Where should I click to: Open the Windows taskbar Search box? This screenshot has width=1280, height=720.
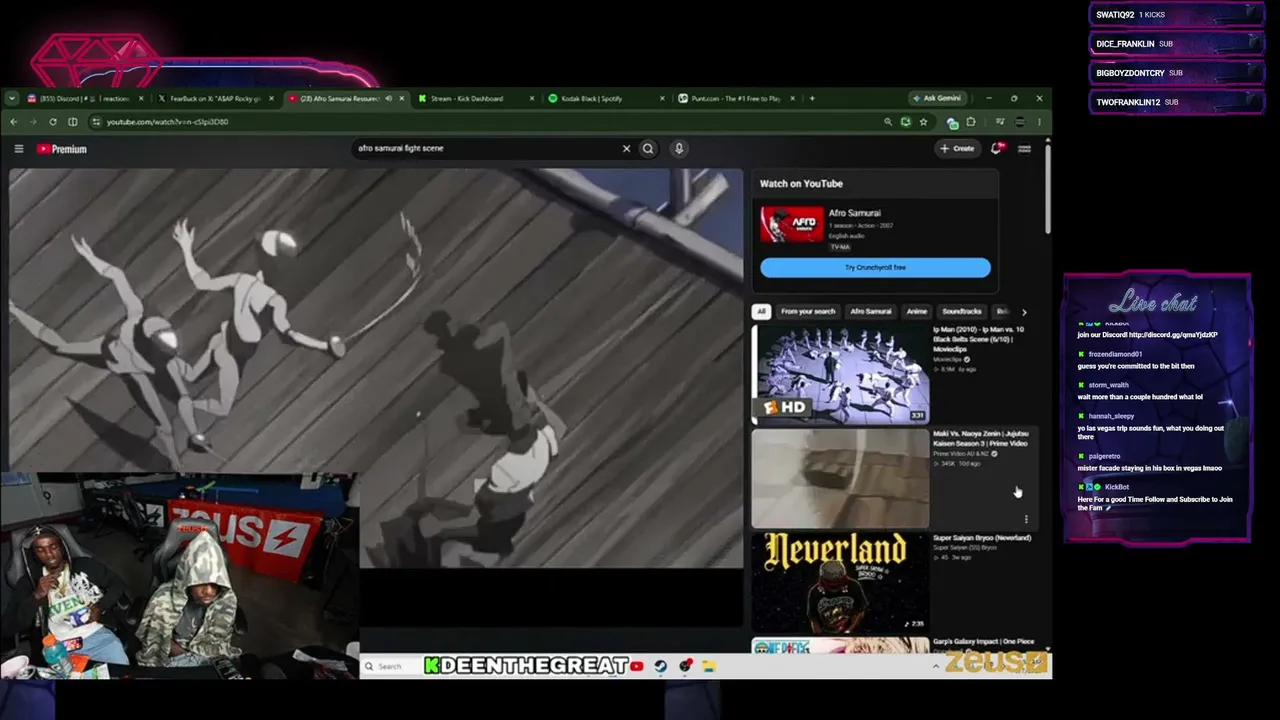pos(390,666)
